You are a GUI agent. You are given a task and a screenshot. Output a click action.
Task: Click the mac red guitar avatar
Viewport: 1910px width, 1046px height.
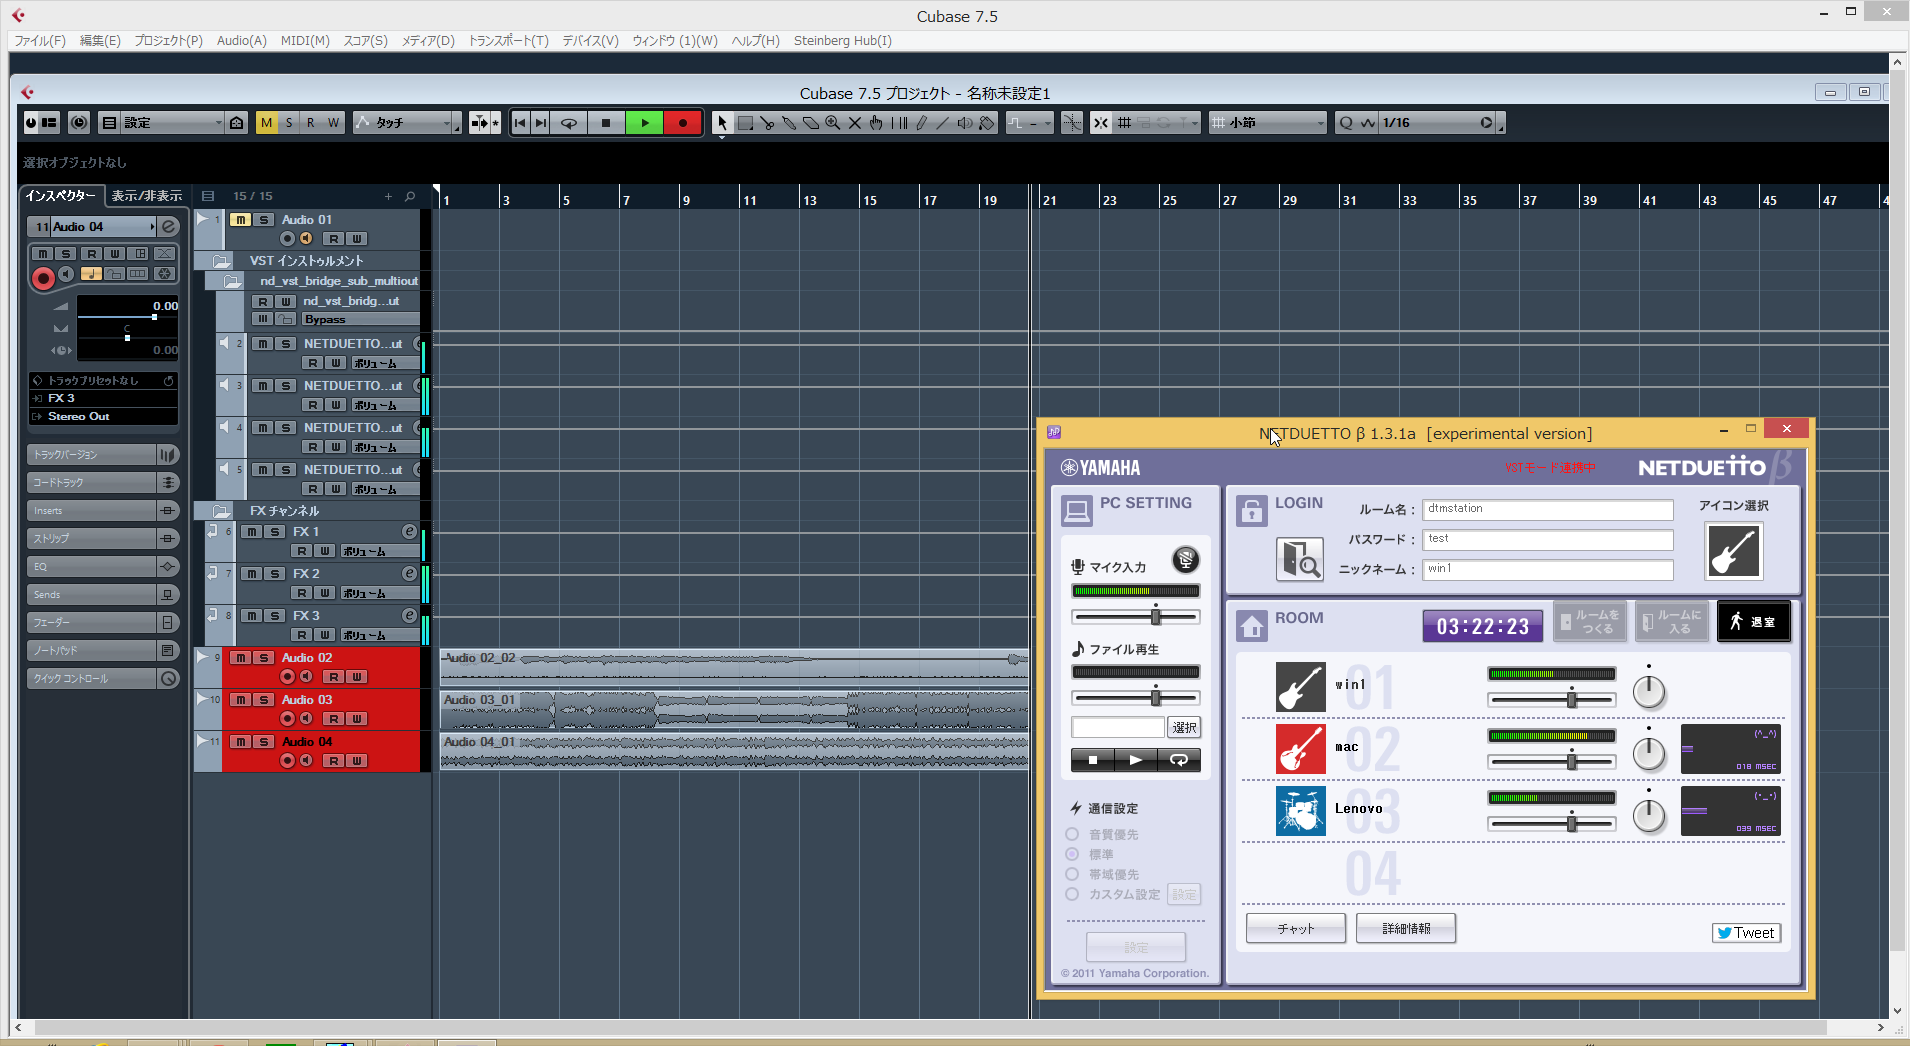pos(1300,749)
